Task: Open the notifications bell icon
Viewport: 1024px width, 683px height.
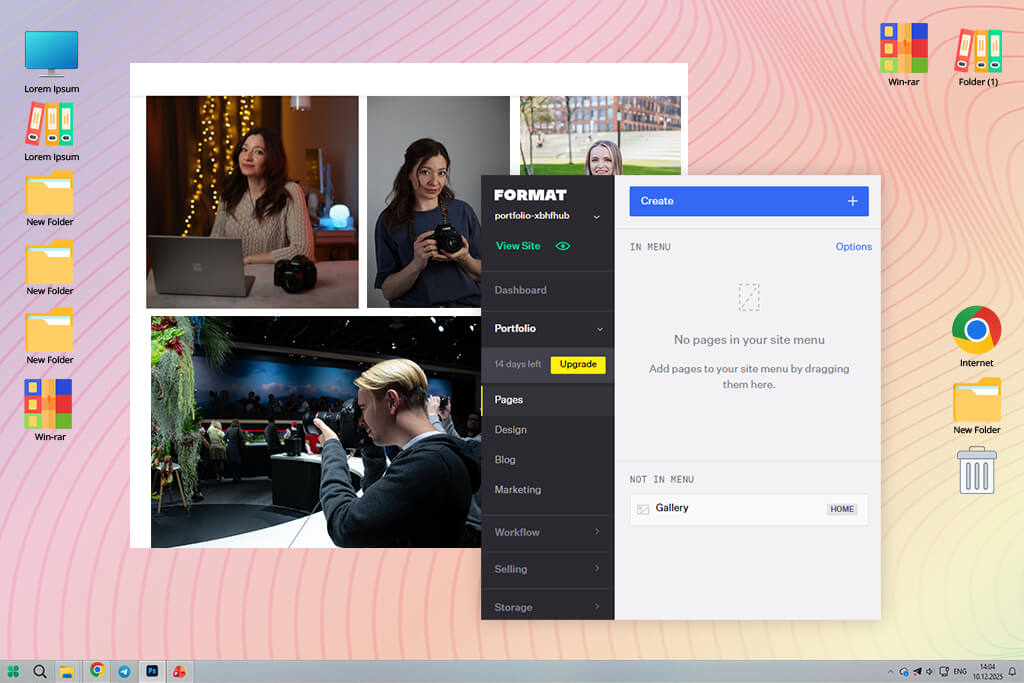Action: [x=1012, y=671]
